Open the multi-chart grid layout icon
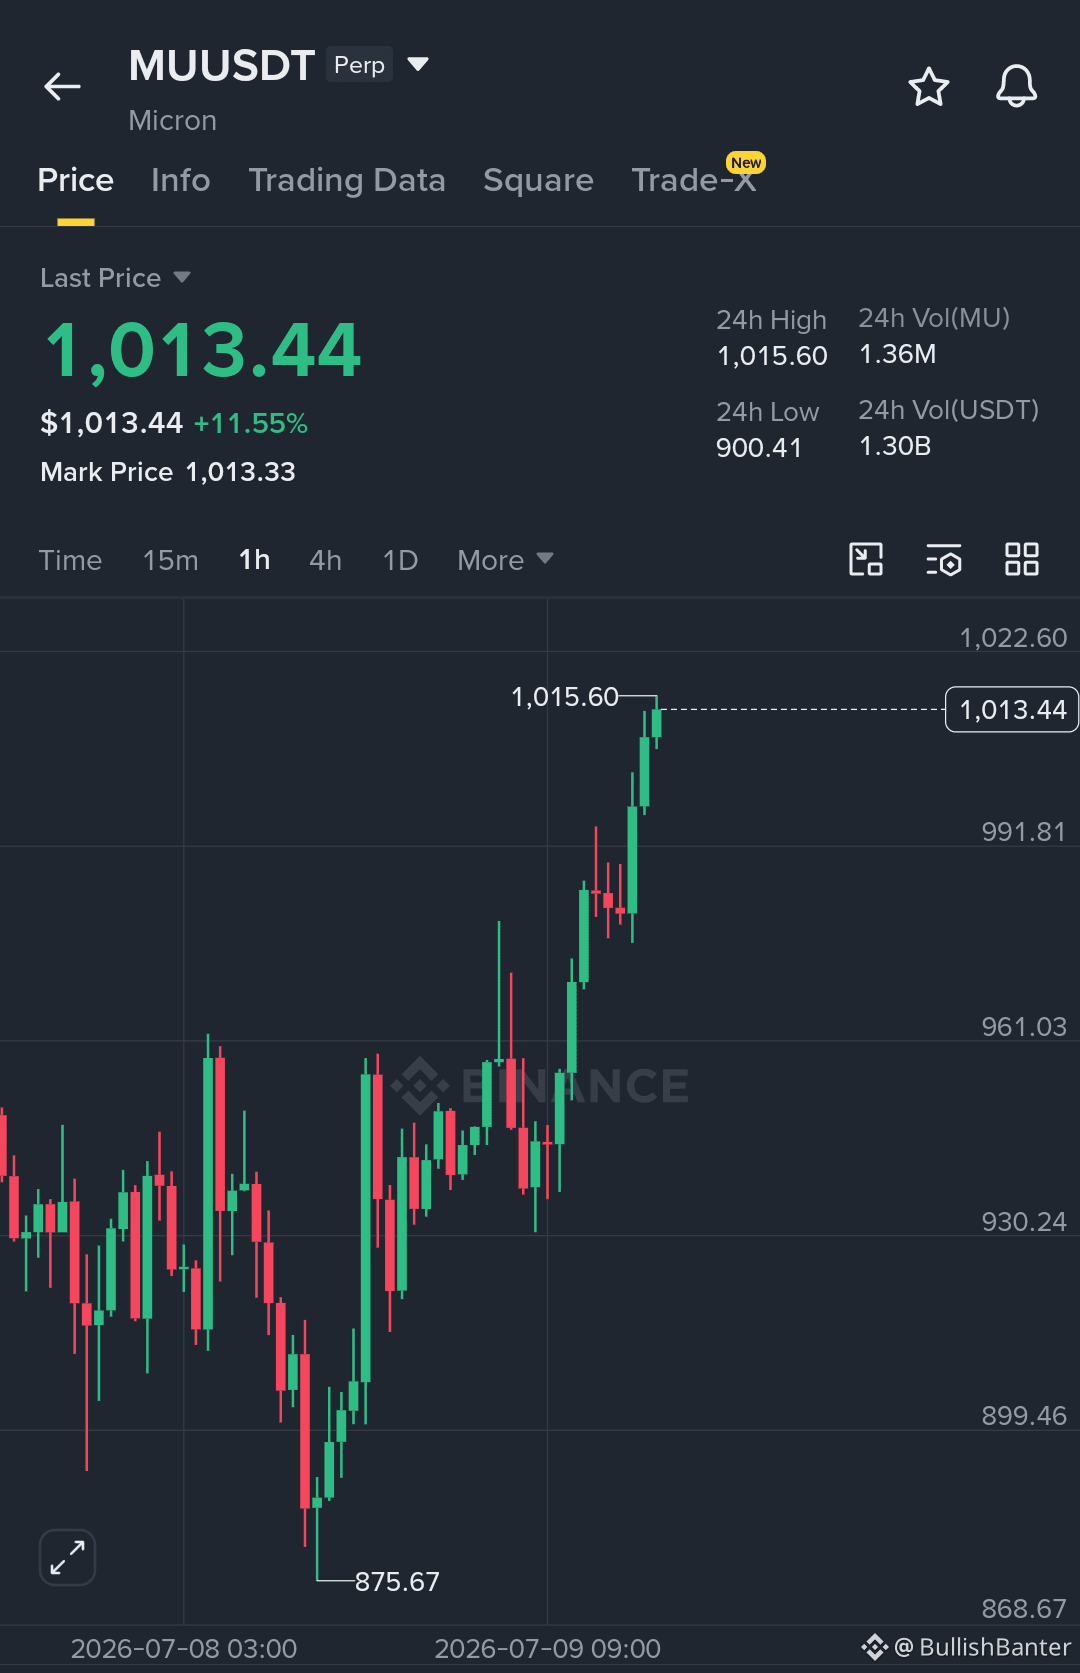This screenshot has width=1080, height=1673. [x=1022, y=559]
